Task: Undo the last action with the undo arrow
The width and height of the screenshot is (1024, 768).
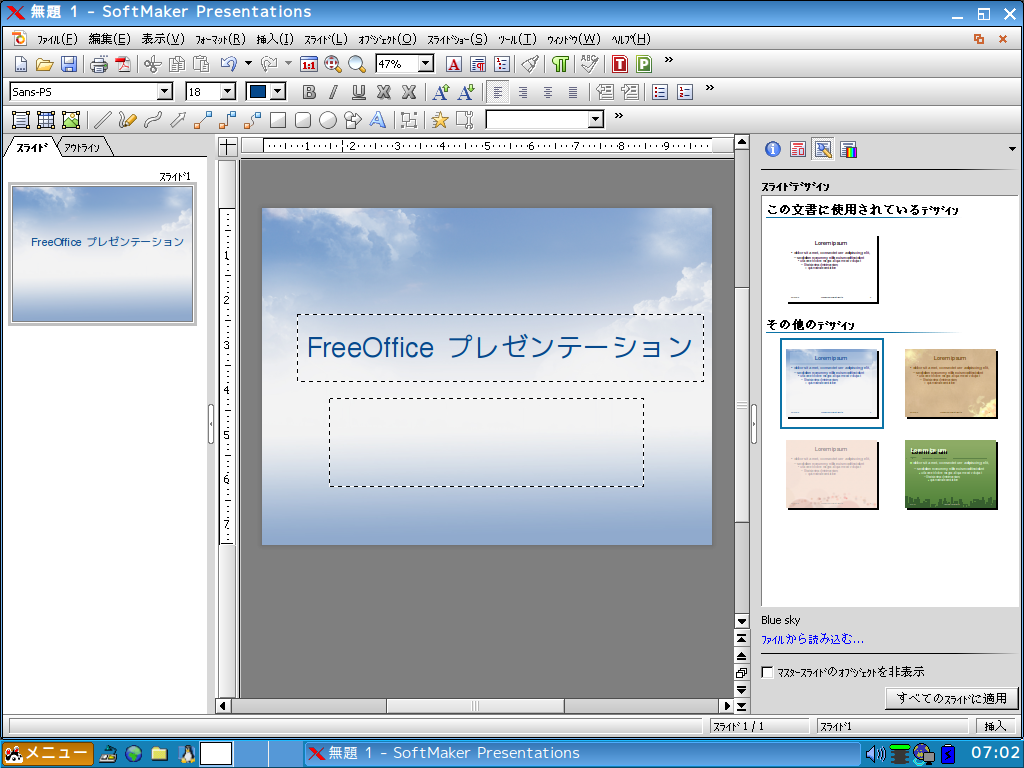Action: (229, 64)
